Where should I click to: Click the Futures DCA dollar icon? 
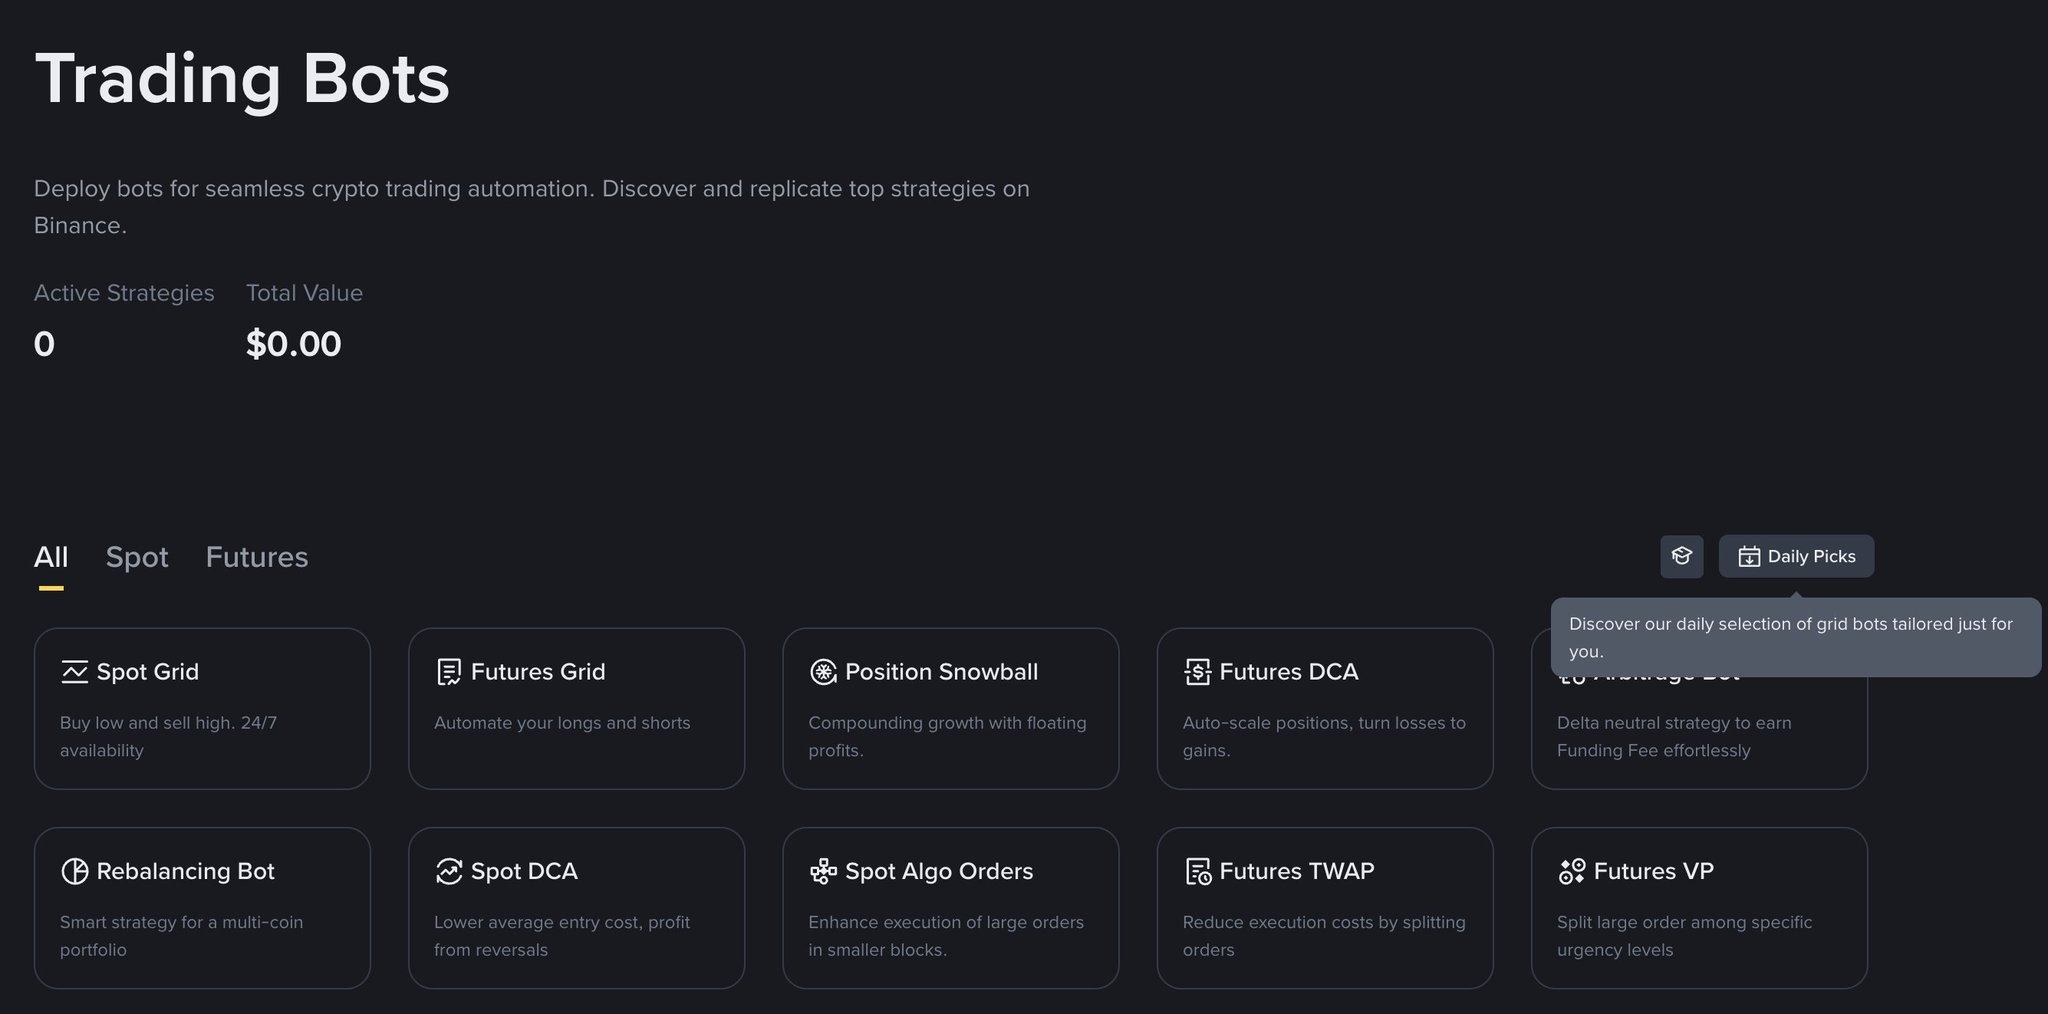[1197, 672]
